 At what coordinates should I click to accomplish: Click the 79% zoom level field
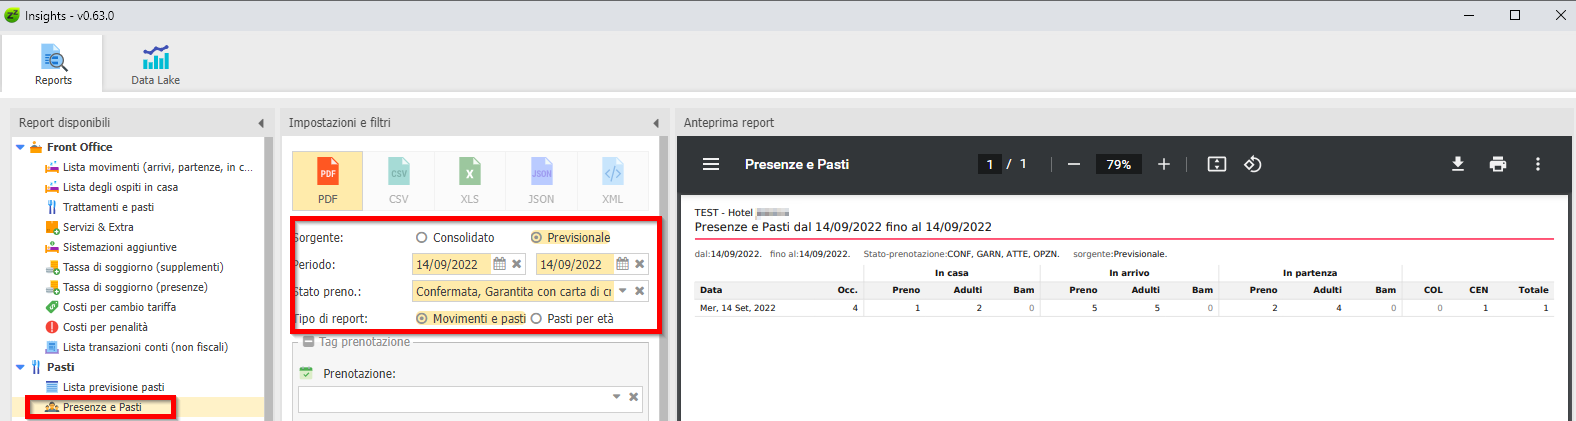(1118, 164)
